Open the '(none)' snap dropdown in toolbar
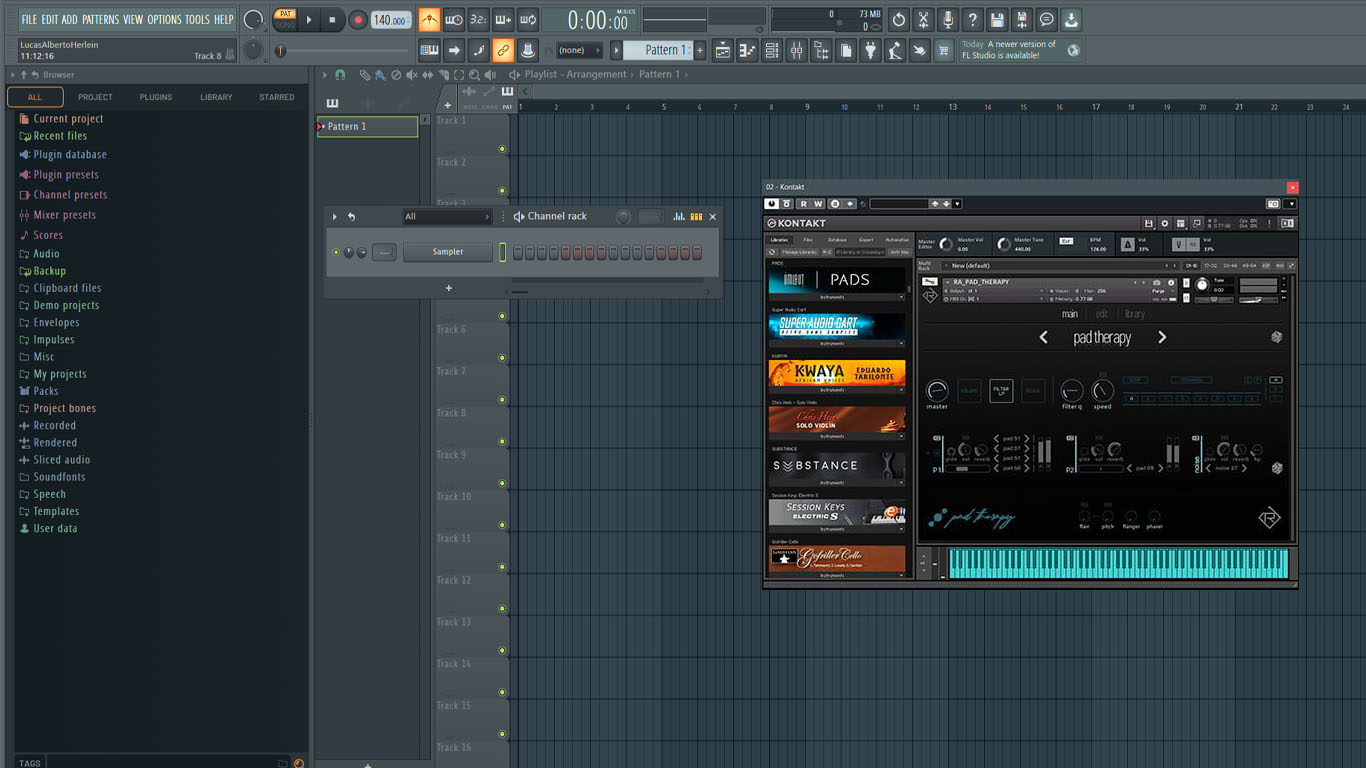The width and height of the screenshot is (1366, 768). coord(579,50)
